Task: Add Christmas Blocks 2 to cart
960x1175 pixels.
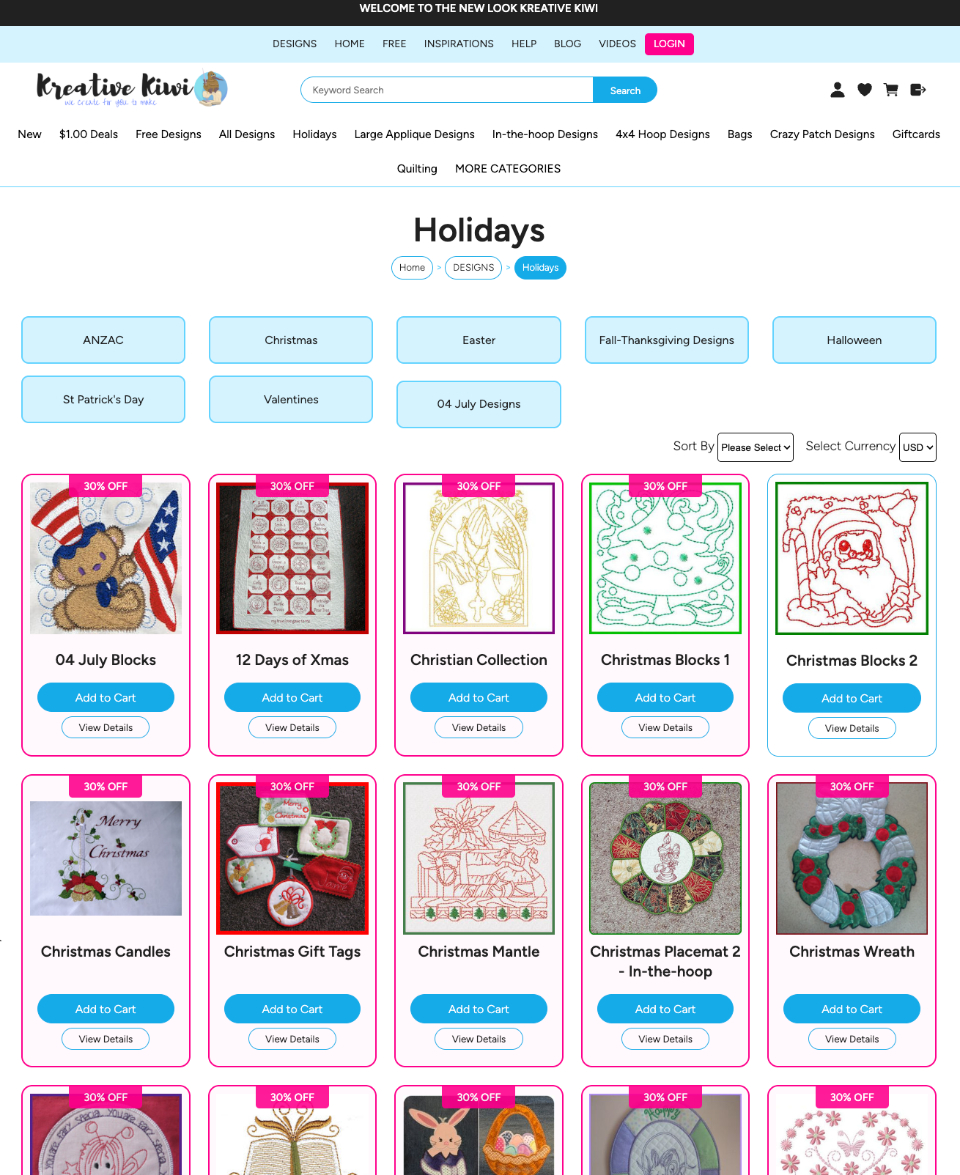Action: (x=851, y=698)
